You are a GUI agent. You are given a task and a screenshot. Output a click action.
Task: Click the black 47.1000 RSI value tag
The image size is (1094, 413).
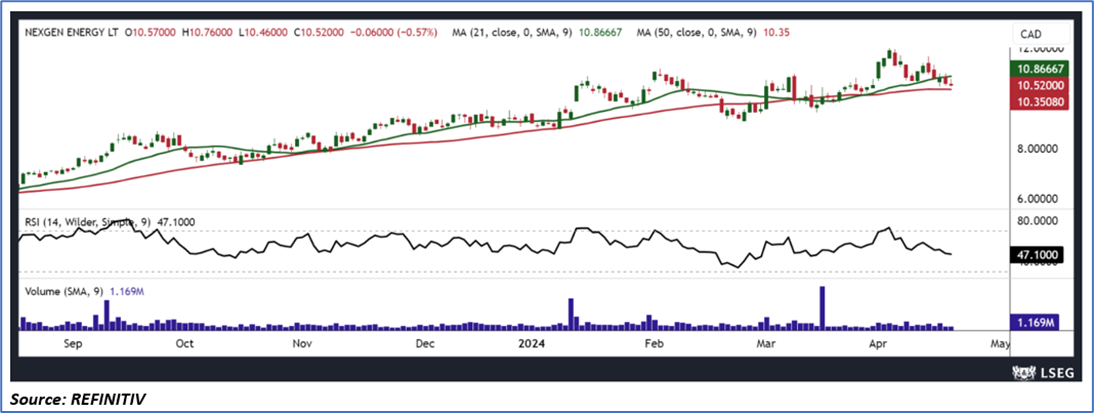tap(1039, 255)
